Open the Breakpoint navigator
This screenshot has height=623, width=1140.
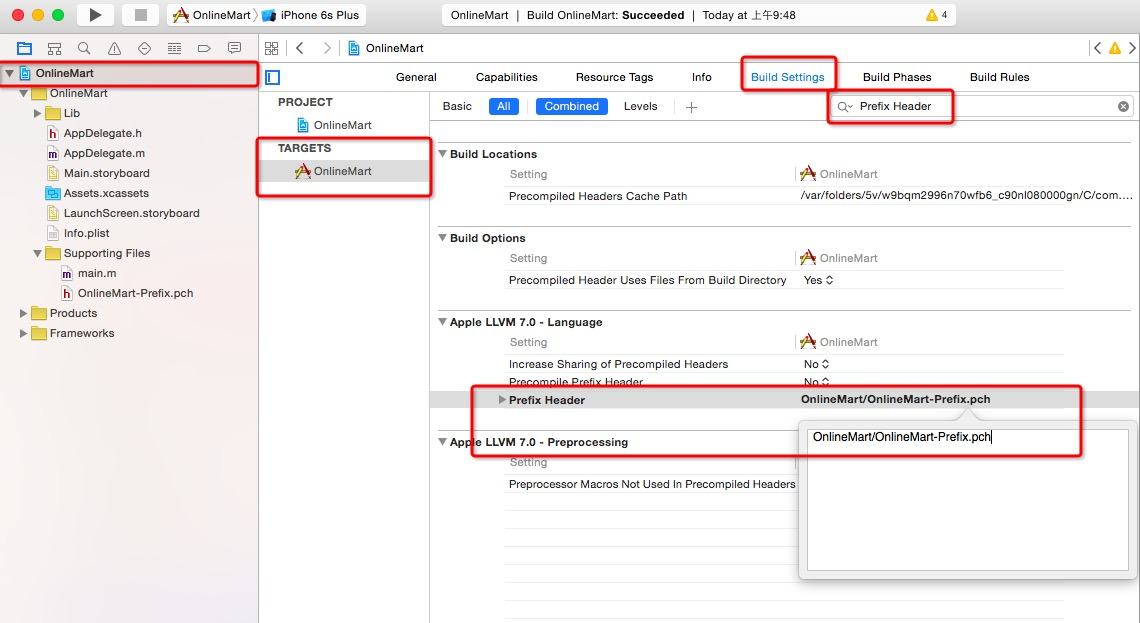pyautogui.click(x=204, y=49)
